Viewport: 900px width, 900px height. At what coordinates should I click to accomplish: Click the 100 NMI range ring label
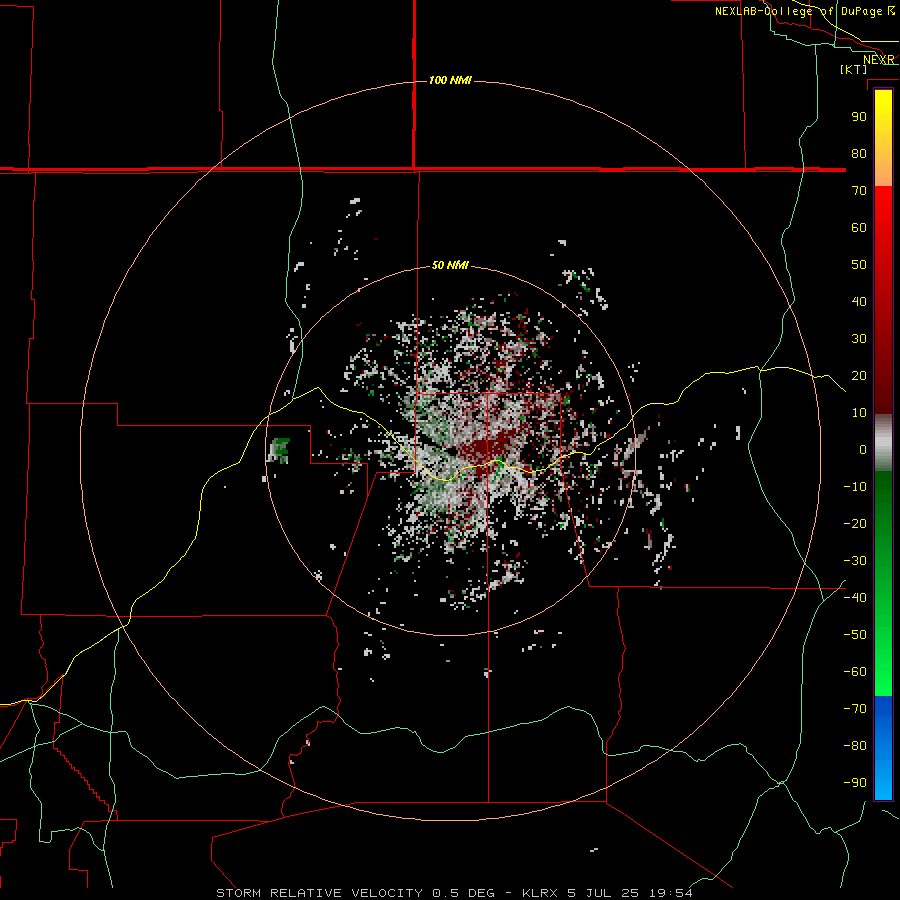tap(450, 80)
